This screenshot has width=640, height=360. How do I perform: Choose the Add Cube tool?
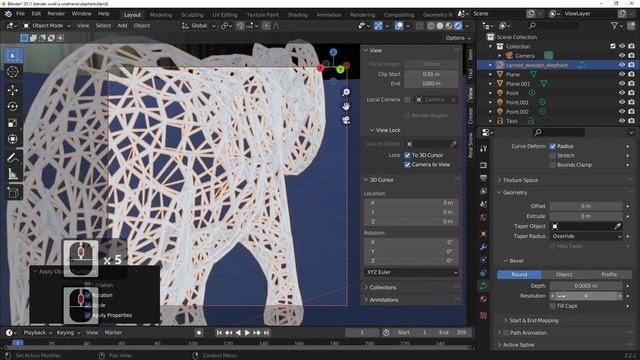13,192
